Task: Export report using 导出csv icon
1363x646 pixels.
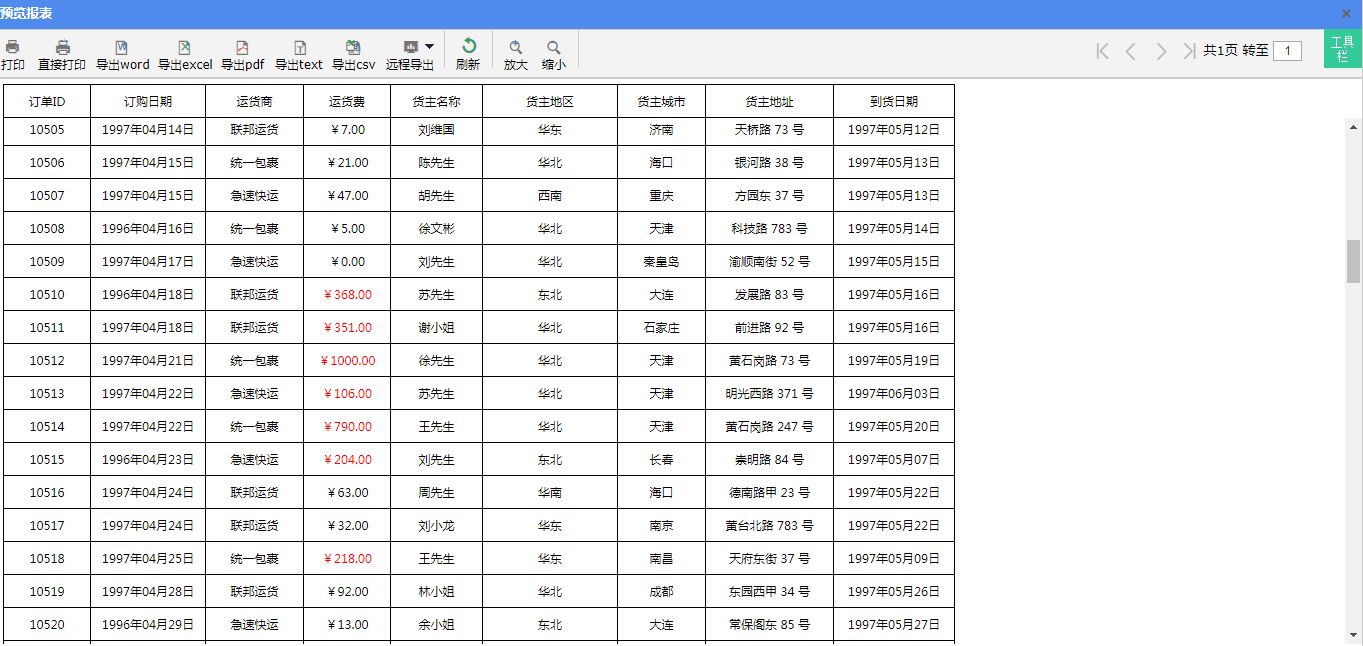Action: click(x=353, y=48)
